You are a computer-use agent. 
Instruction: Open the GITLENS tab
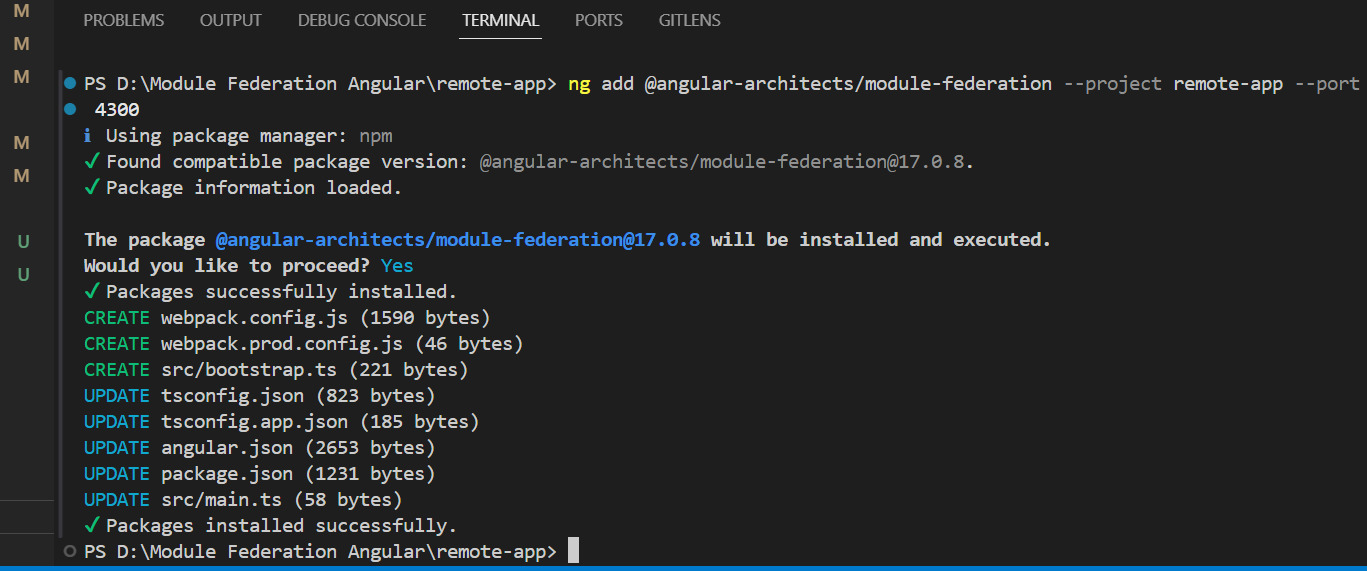[689, 20]
